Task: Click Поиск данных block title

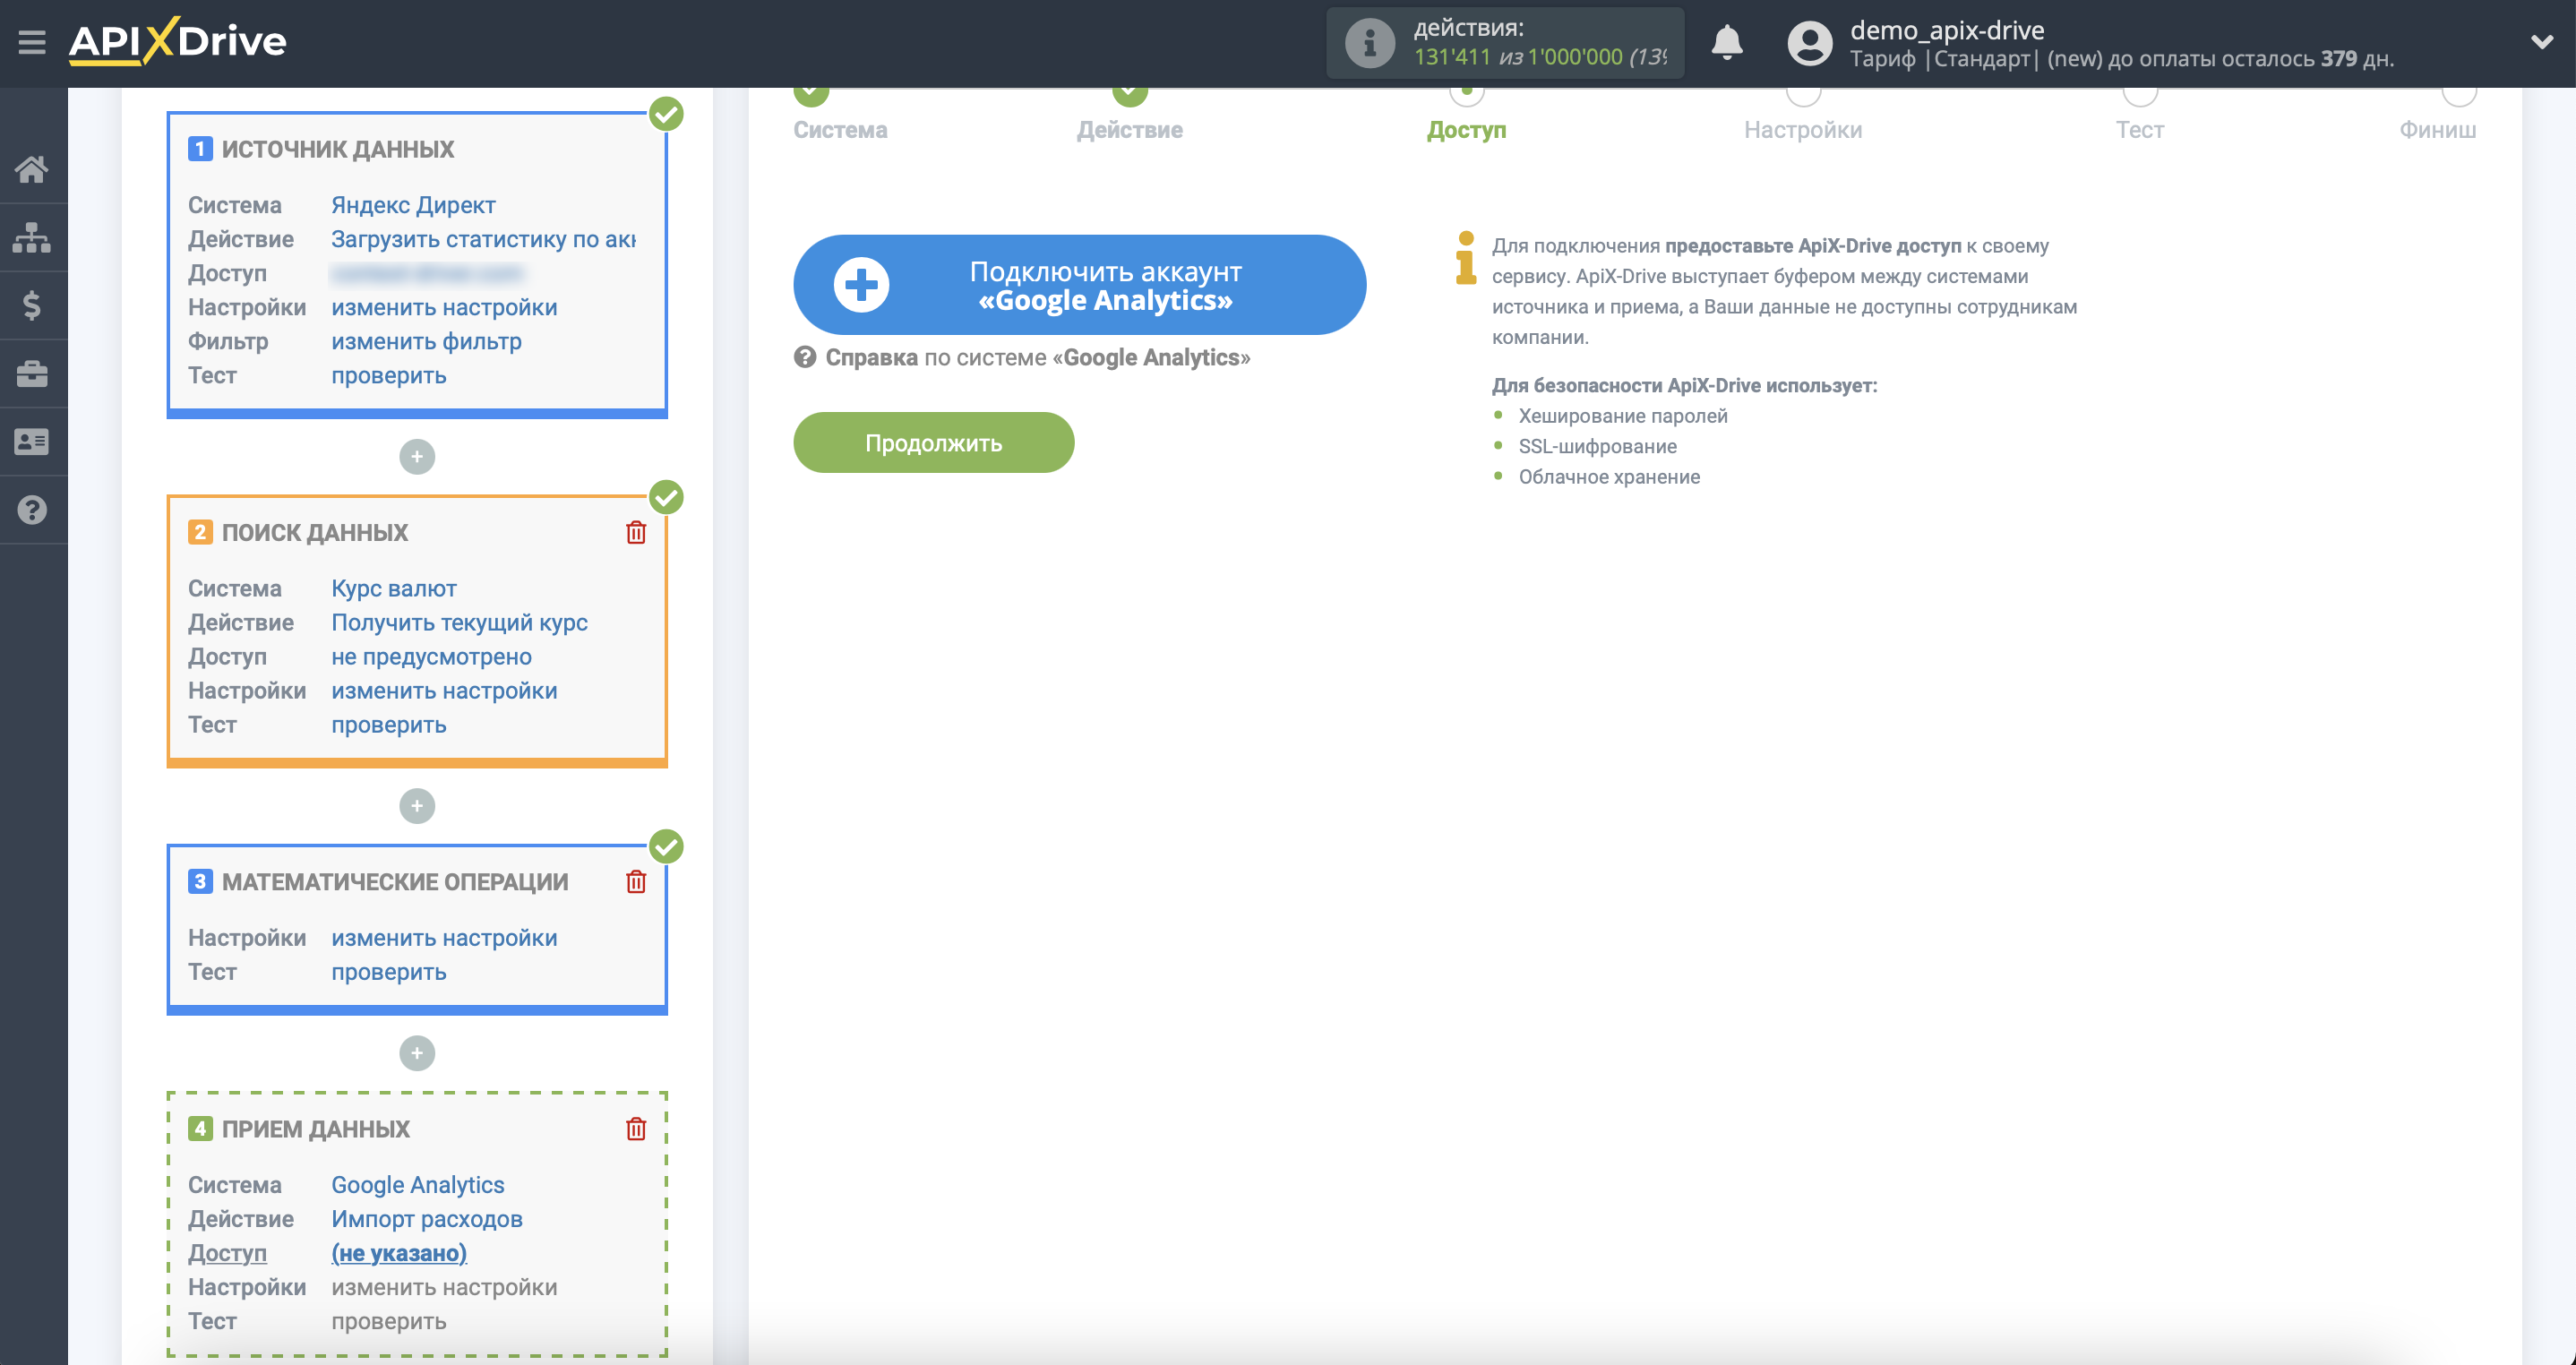Action: click(315, 532)
